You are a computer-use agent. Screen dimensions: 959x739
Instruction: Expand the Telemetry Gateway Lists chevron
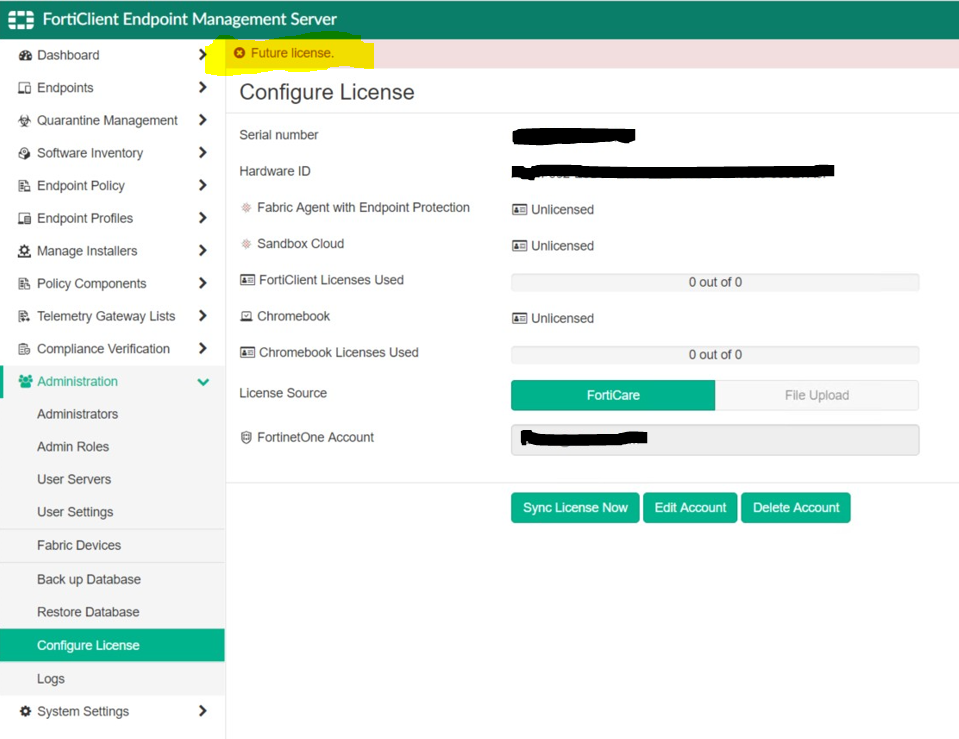pyautogui.click(x=203, y=316)
